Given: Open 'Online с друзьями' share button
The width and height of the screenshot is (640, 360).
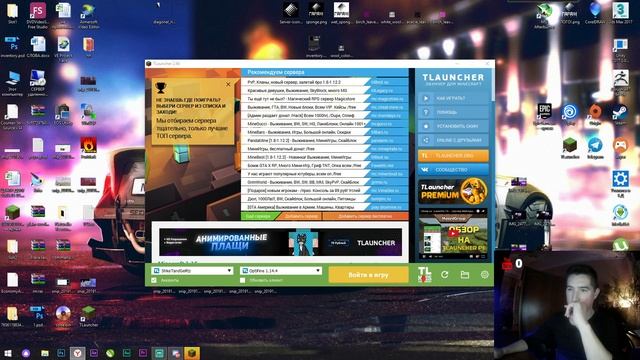Looking at the screenshot, I should pos(453,140).
